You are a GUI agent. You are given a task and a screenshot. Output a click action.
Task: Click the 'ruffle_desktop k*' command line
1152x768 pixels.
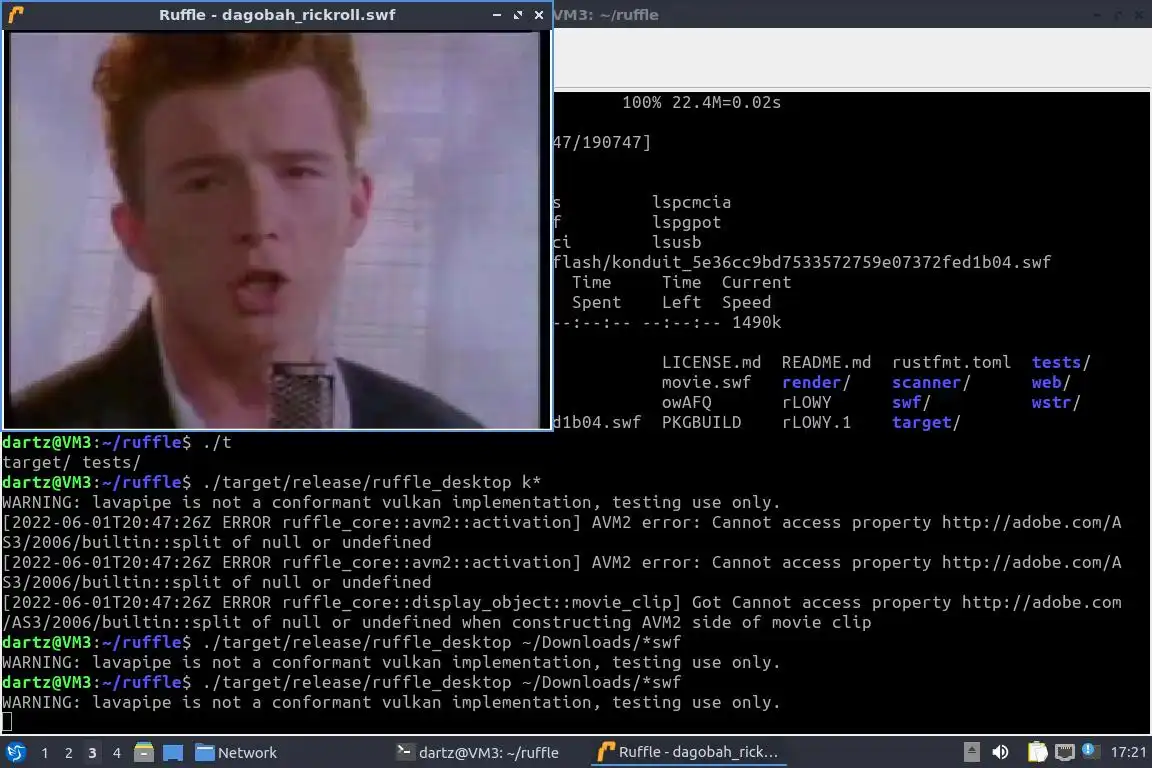pos(272,482)
